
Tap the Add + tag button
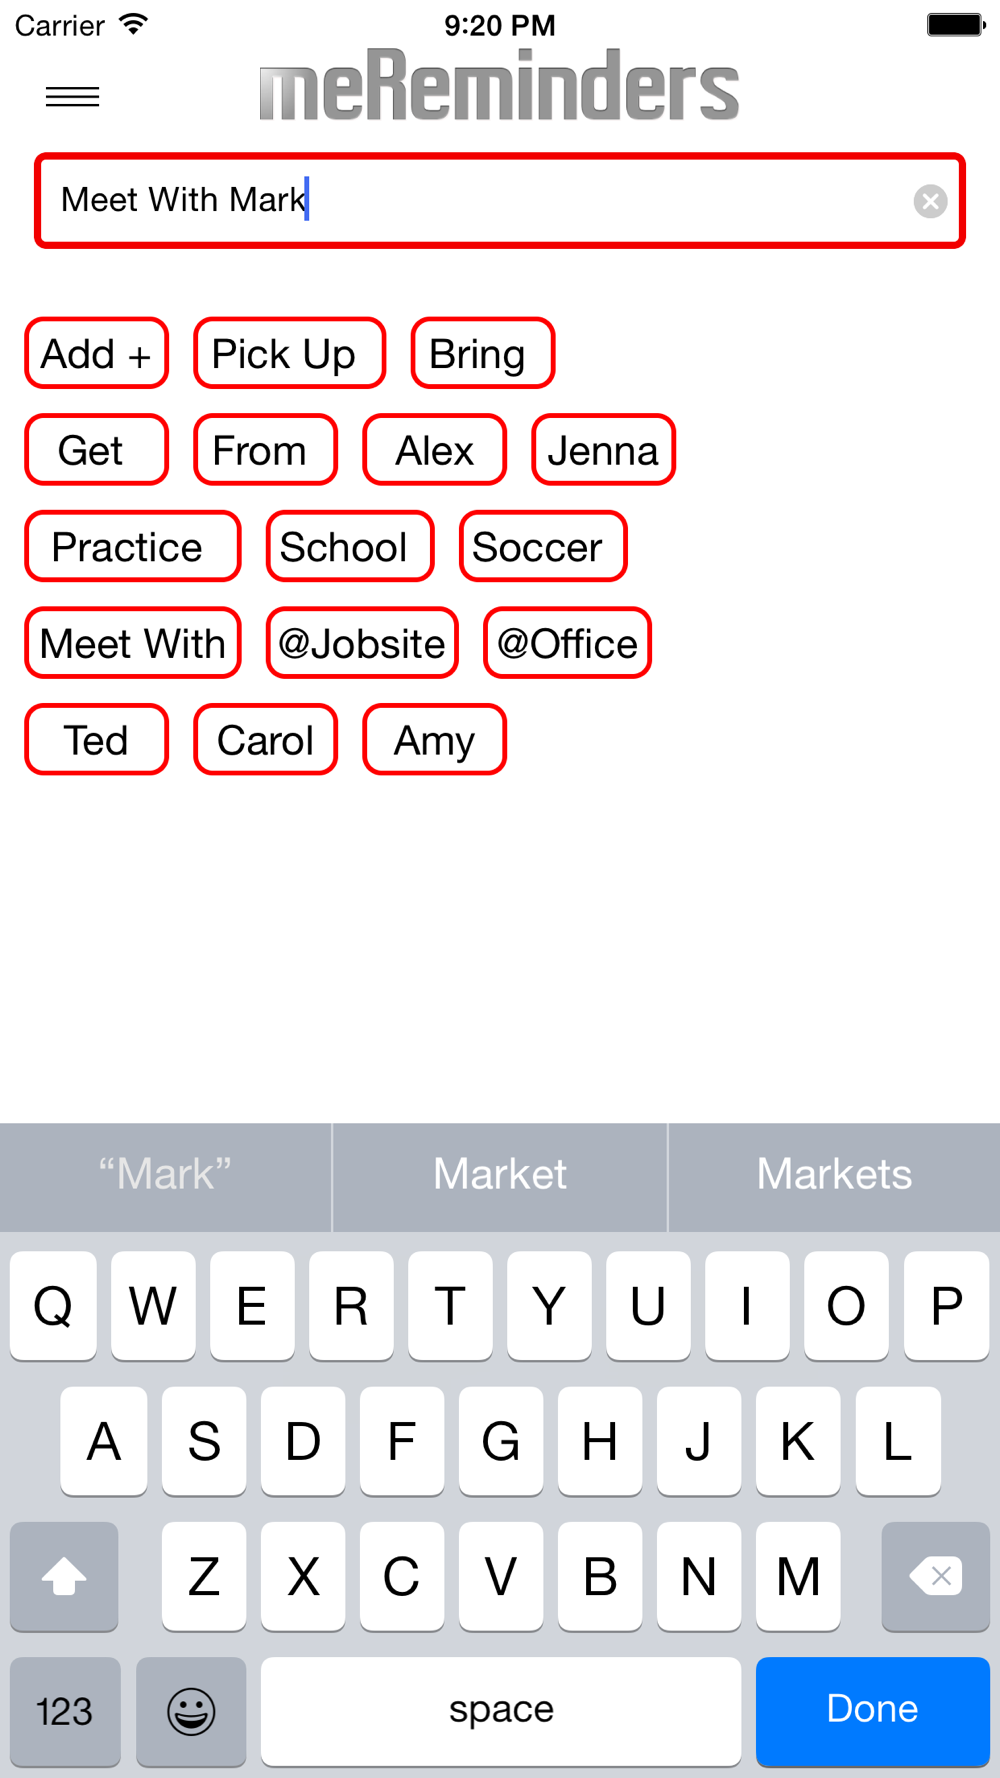(97, 353)
